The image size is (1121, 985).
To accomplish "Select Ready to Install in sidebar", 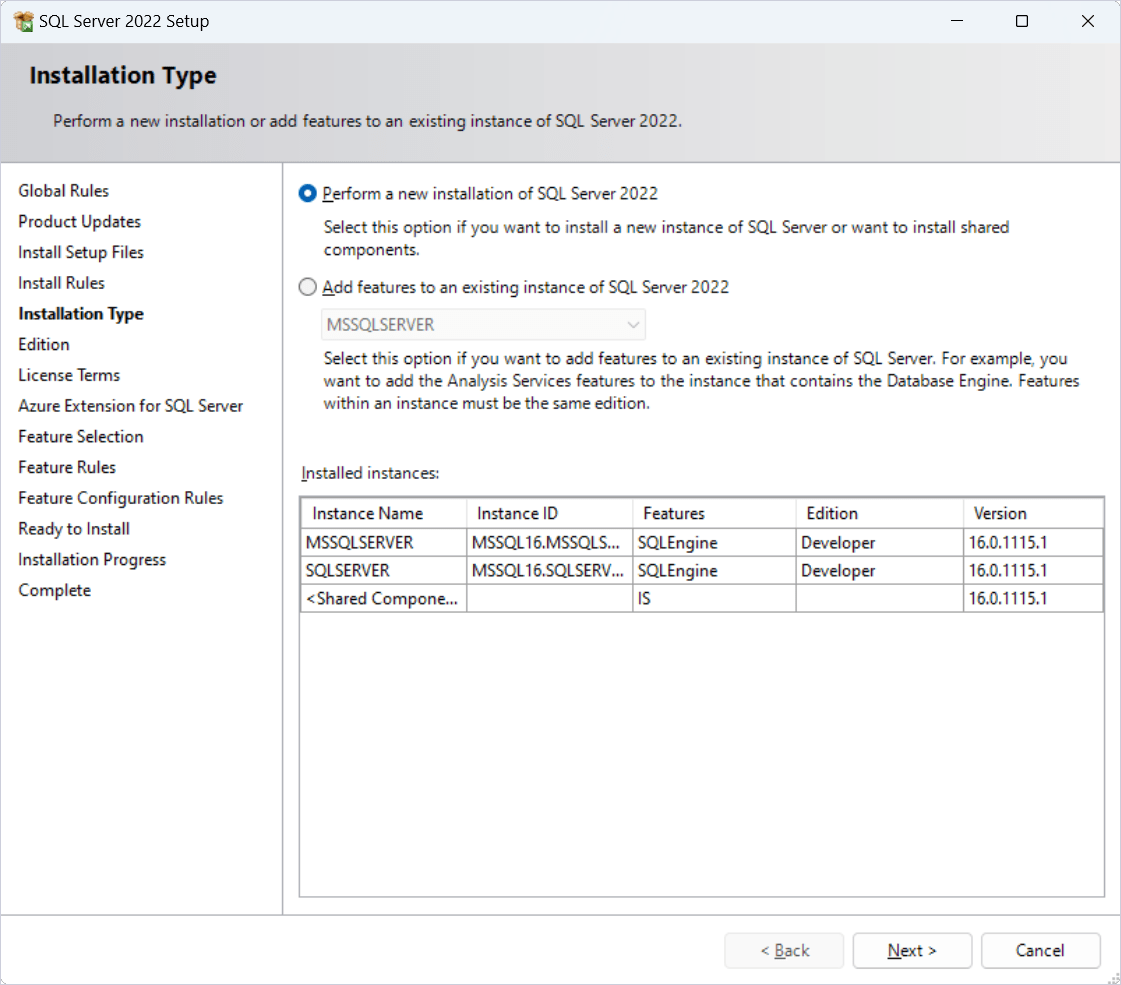I will click(74, 529).
